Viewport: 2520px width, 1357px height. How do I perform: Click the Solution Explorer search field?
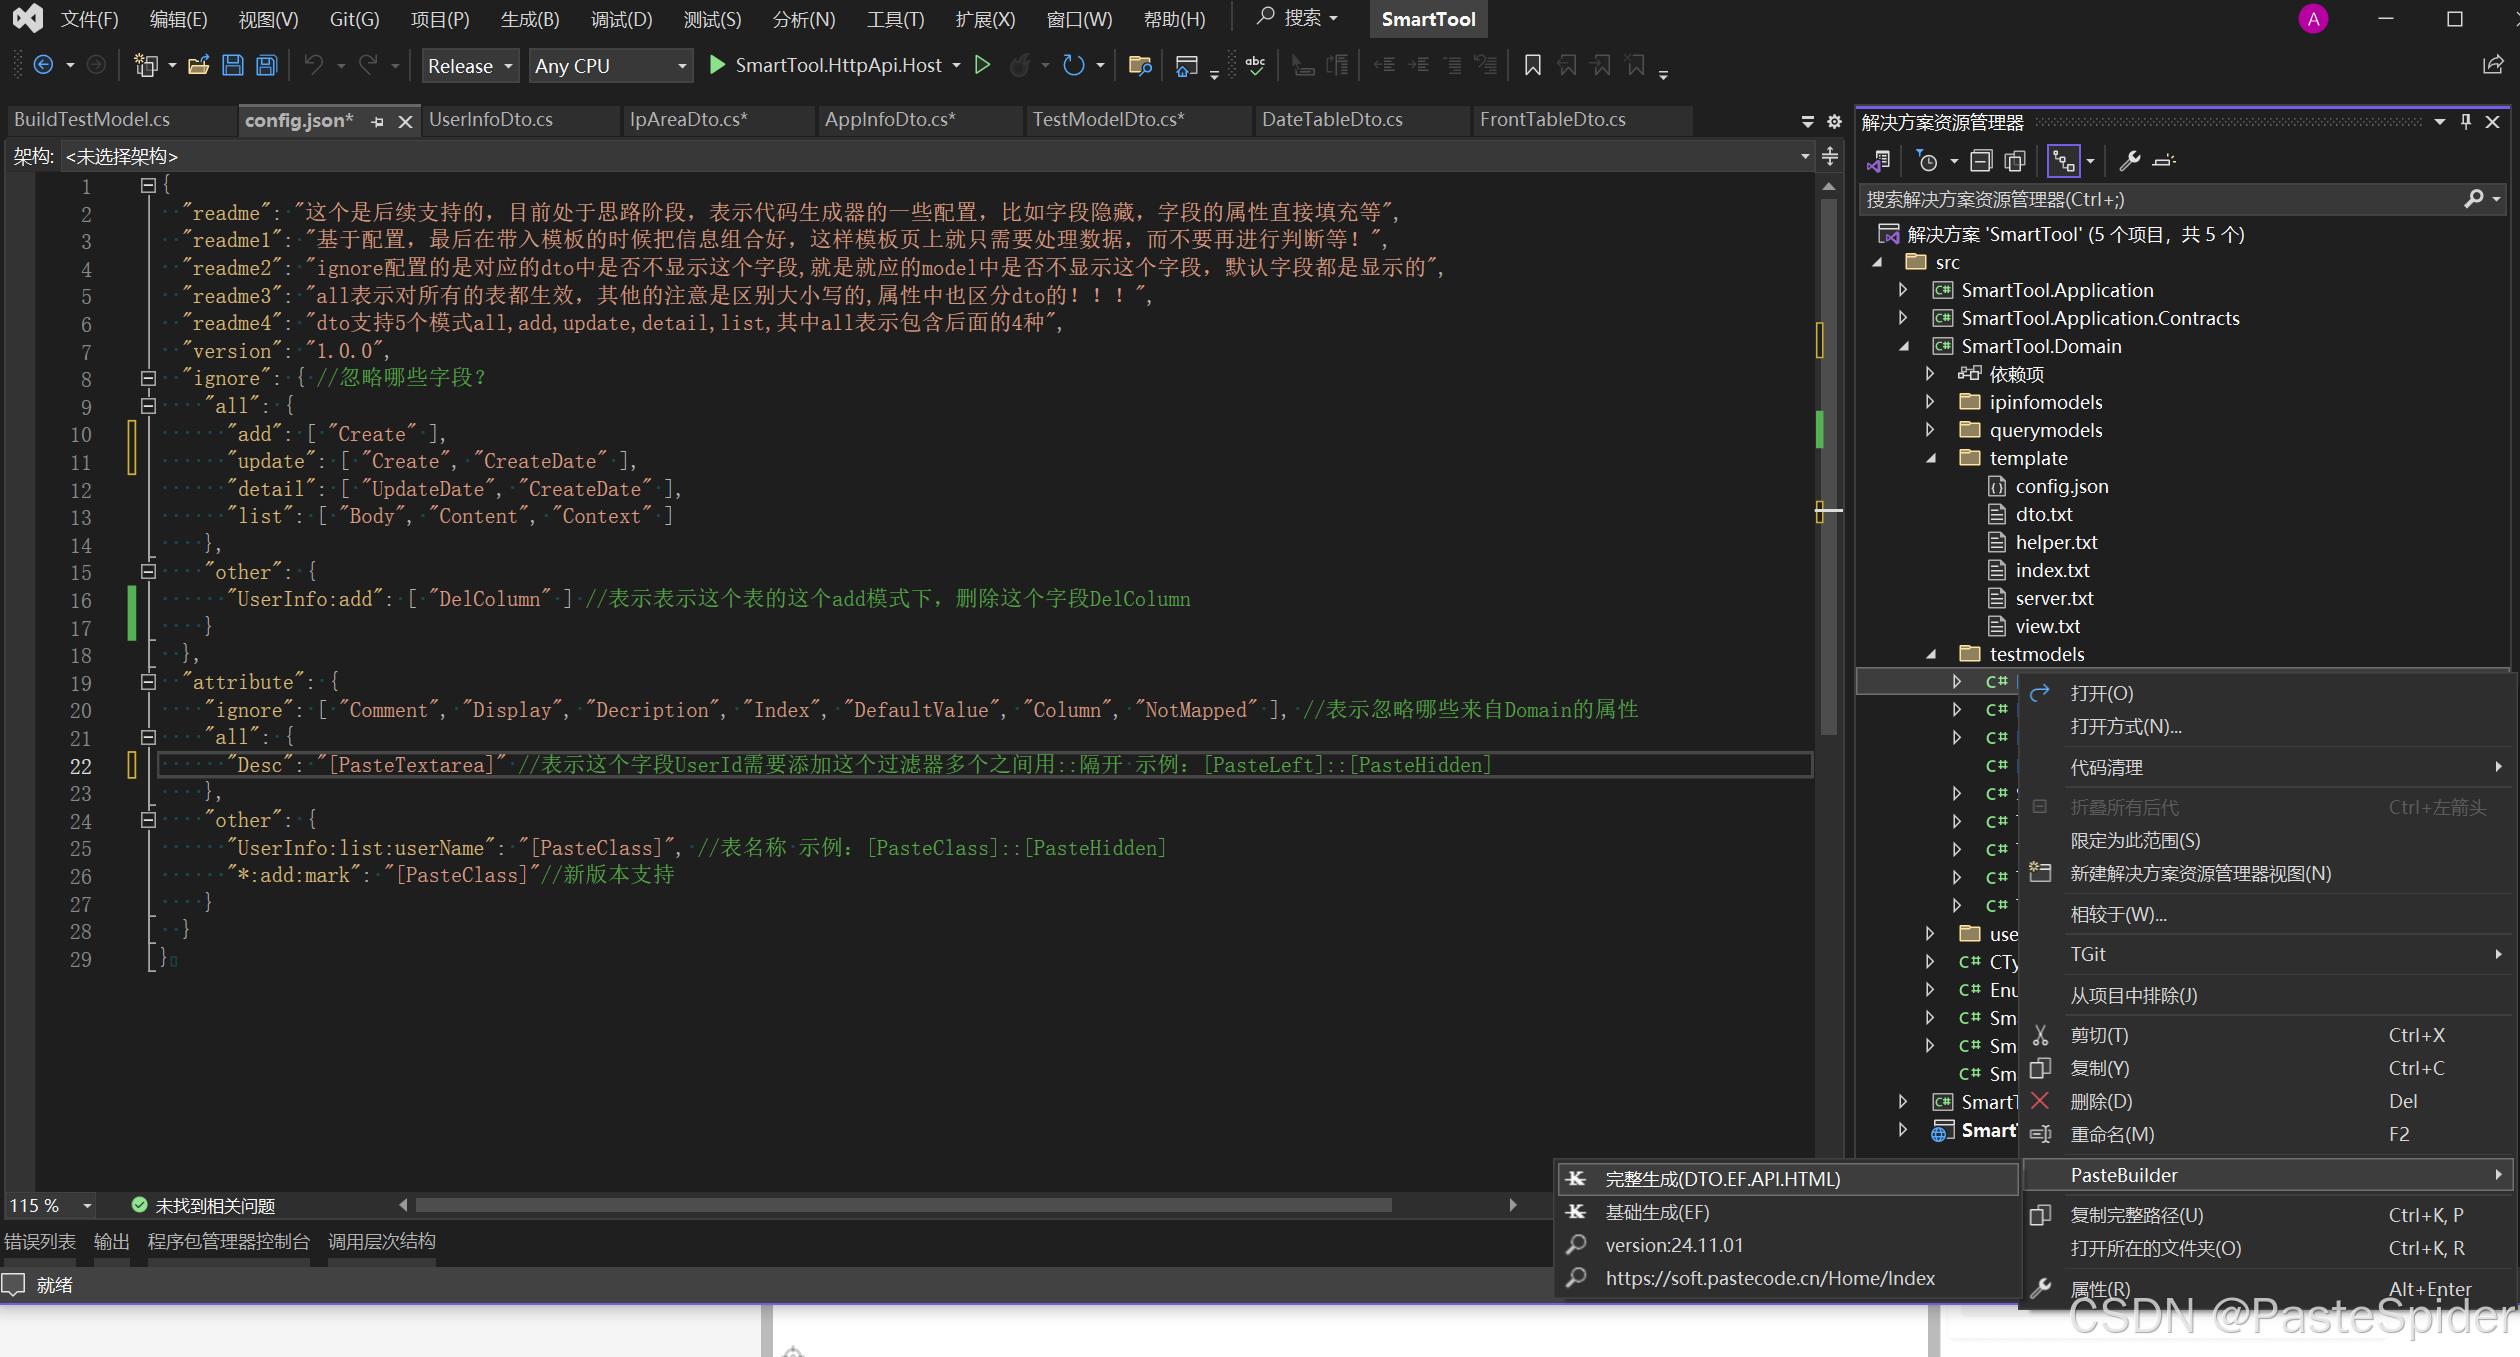tap(2160, 199)
